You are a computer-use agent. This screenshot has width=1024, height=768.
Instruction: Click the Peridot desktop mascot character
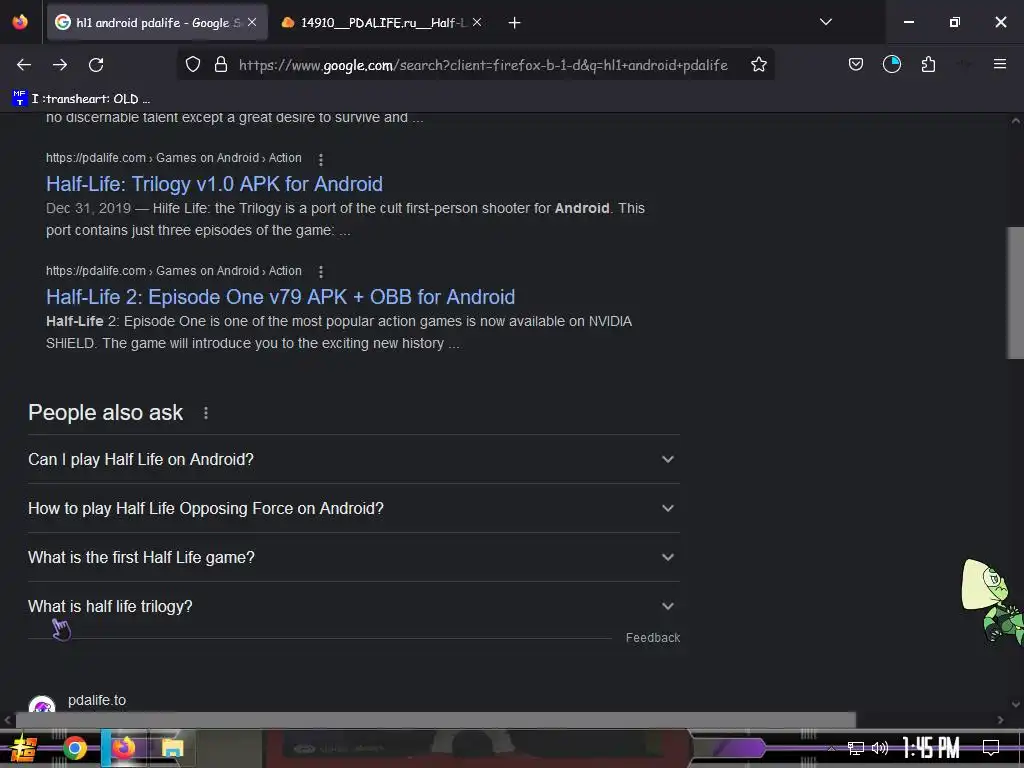click(992, 602)
